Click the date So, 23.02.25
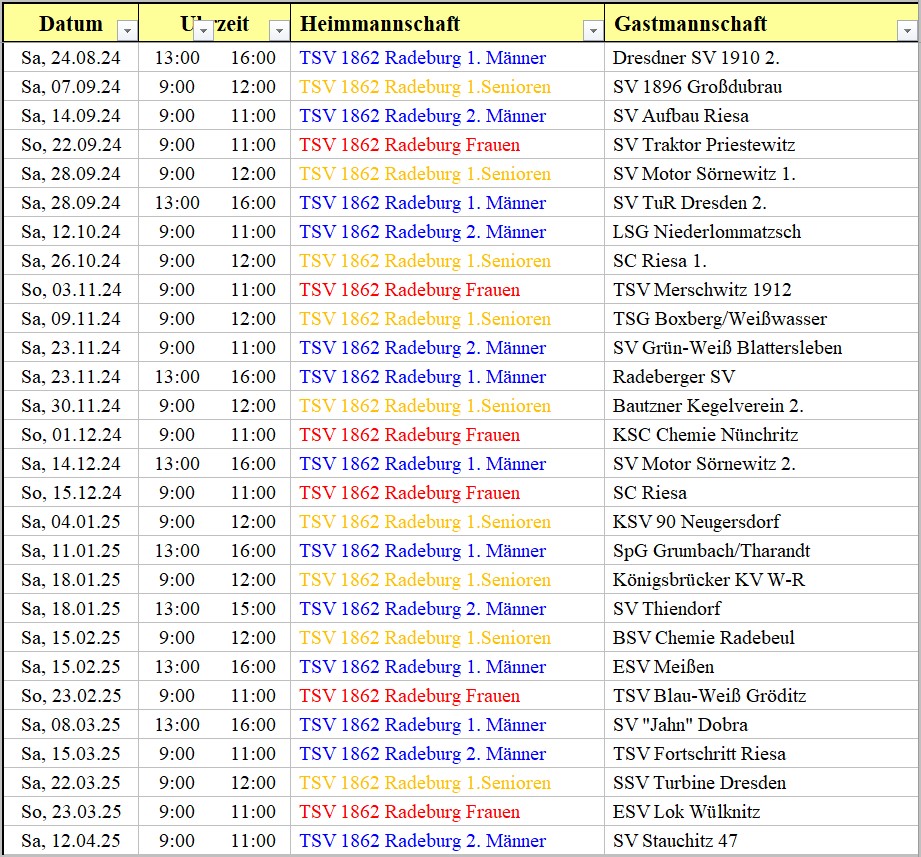 pos(71,695)
